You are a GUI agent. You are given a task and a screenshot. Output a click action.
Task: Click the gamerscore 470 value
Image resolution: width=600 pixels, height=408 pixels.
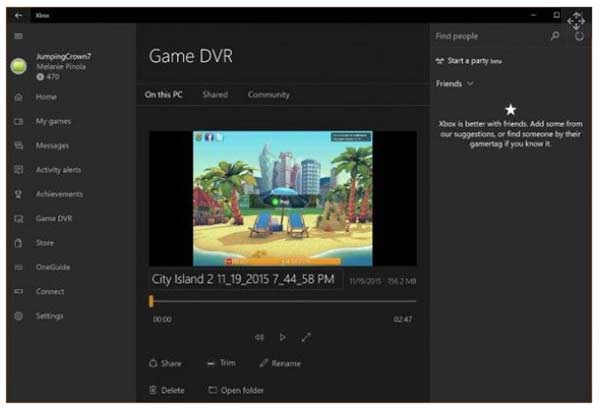53,77
